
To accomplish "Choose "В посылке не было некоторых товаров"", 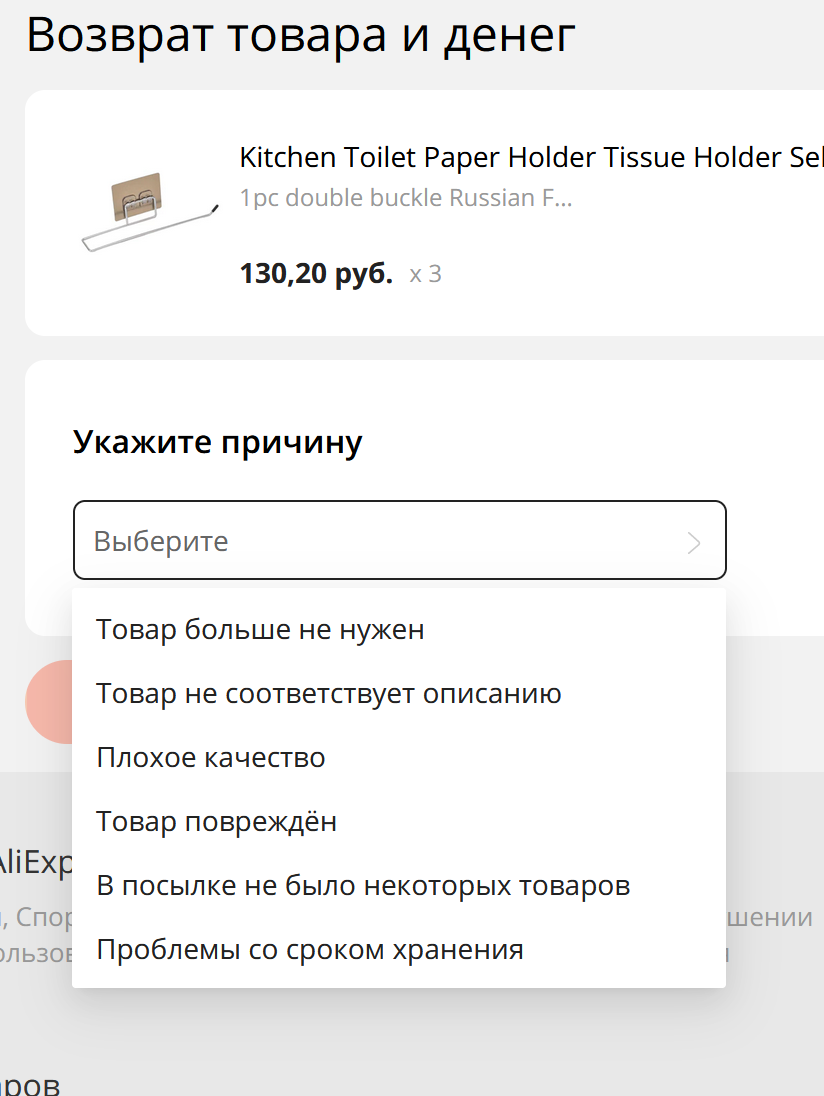I will coord(363,886).
